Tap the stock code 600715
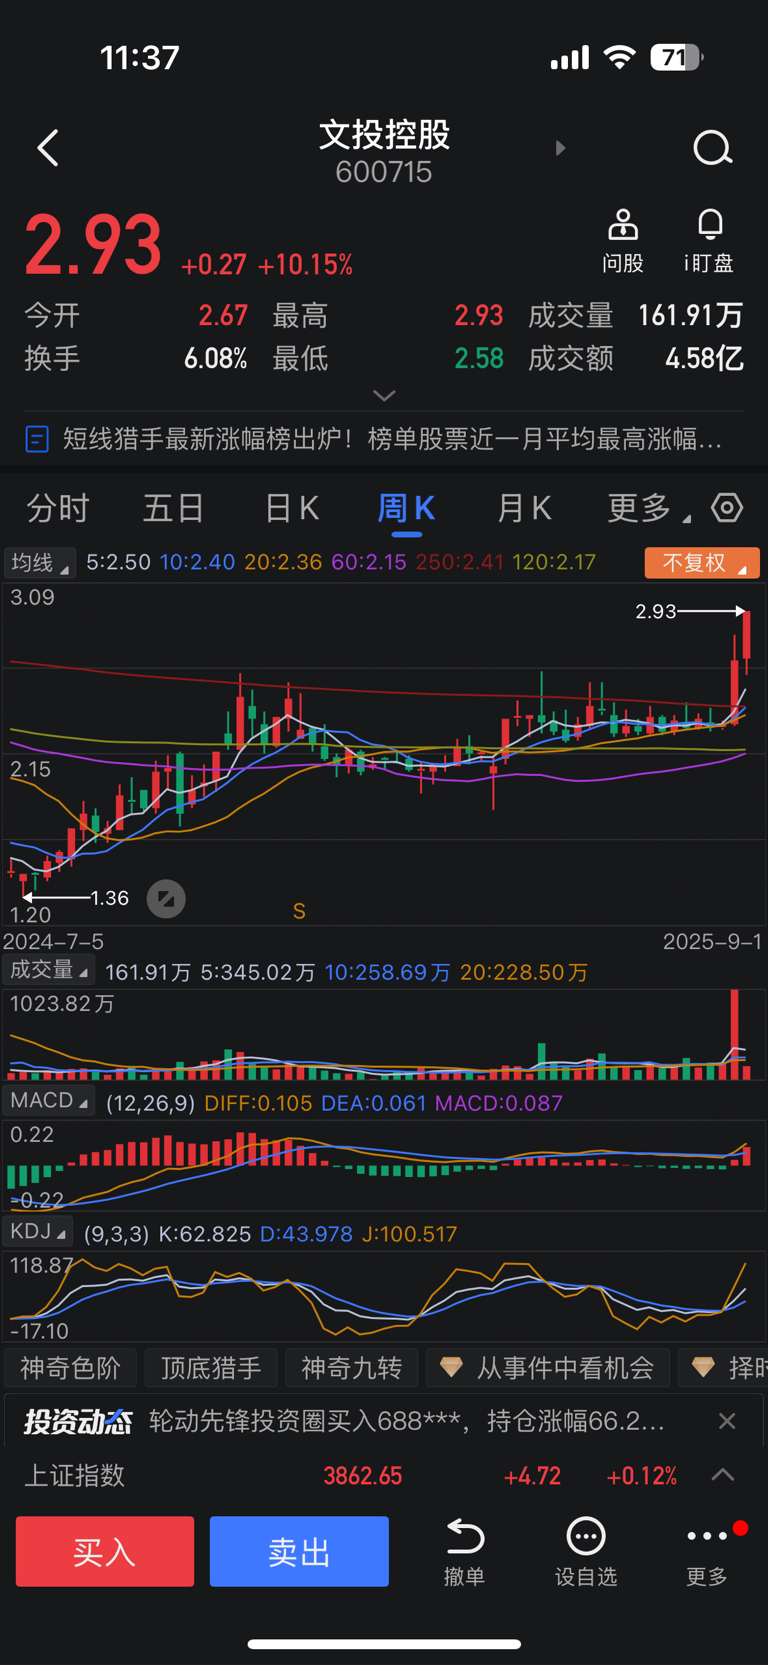This screenshot has width=769, height=1665. click(x=384, y=172)
